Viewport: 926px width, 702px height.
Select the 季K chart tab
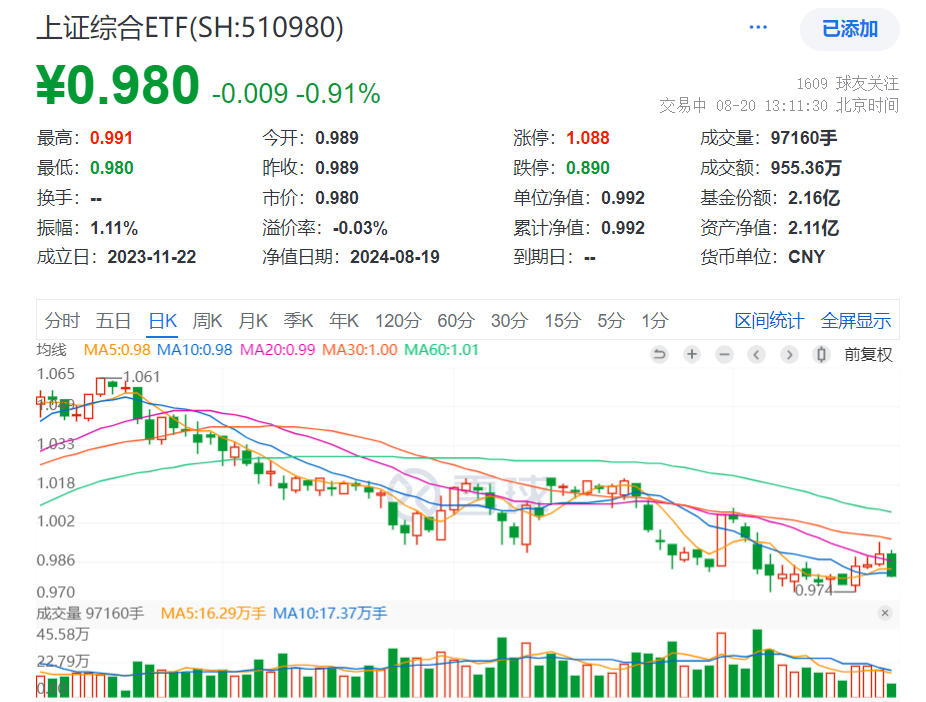[298, 321]
